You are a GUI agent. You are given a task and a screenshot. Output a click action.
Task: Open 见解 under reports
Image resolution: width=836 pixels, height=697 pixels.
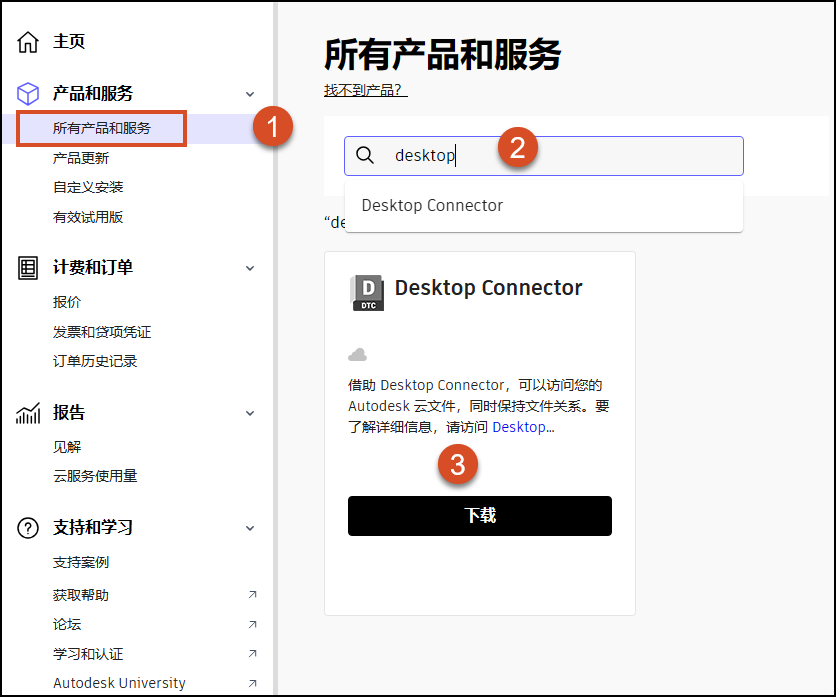point(67,447)
